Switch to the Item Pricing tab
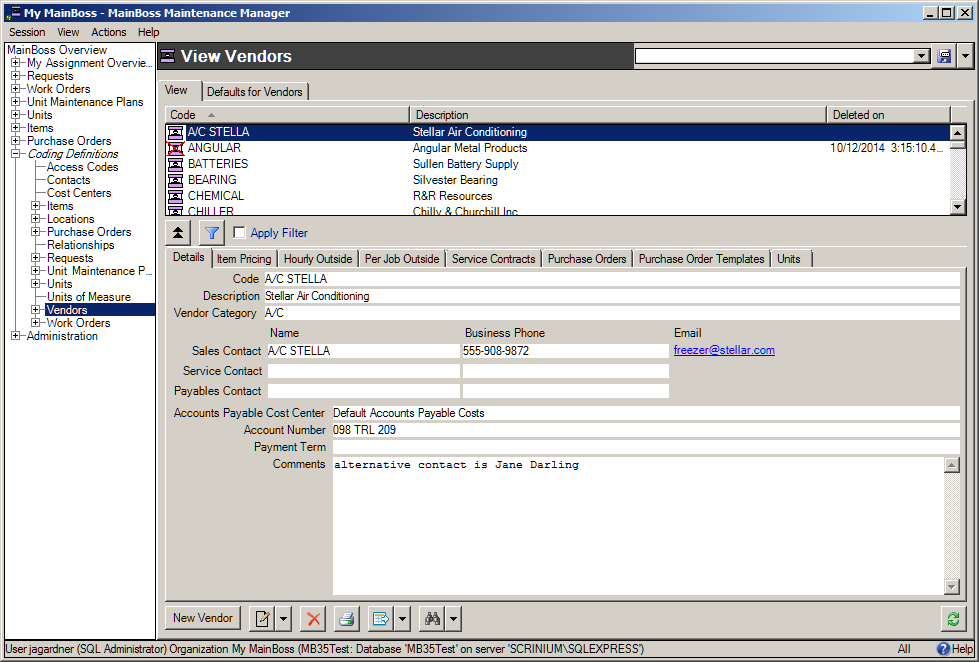 [244, 259]
